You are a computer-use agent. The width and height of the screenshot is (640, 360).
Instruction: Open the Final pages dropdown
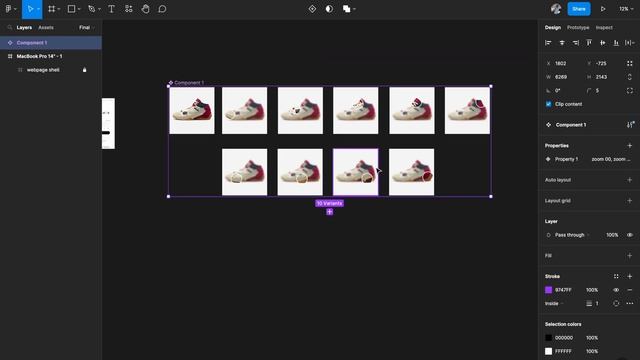pos(87,28)
